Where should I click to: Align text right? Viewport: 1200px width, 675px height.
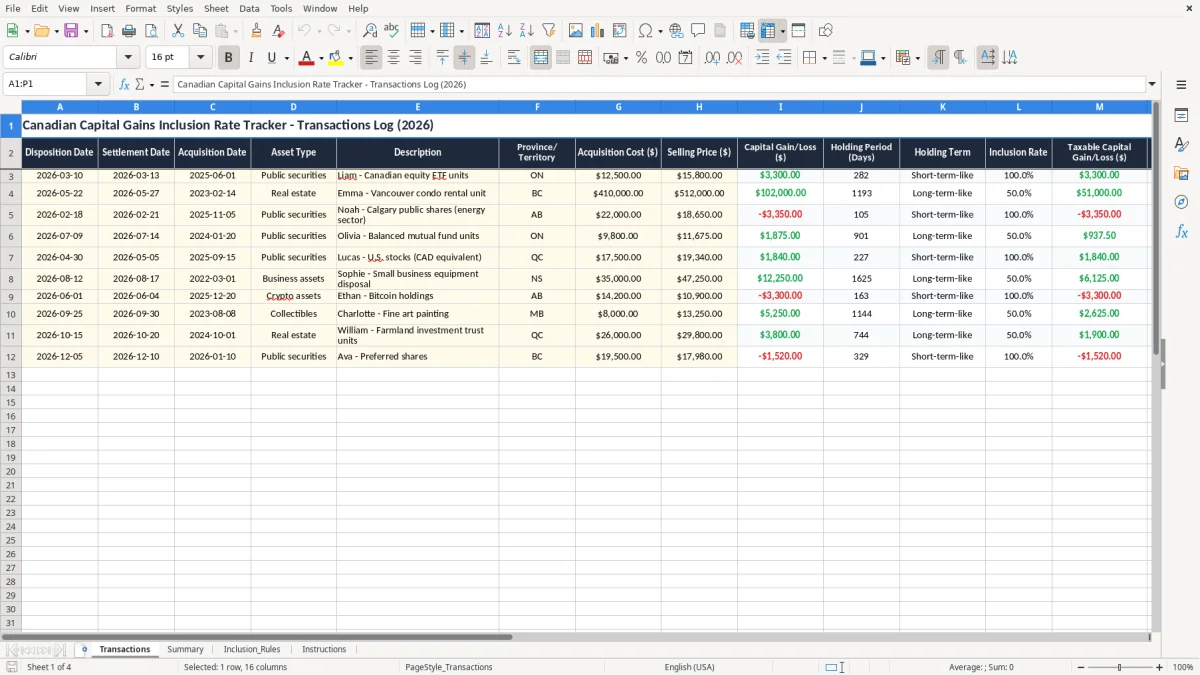click(416, 58)
